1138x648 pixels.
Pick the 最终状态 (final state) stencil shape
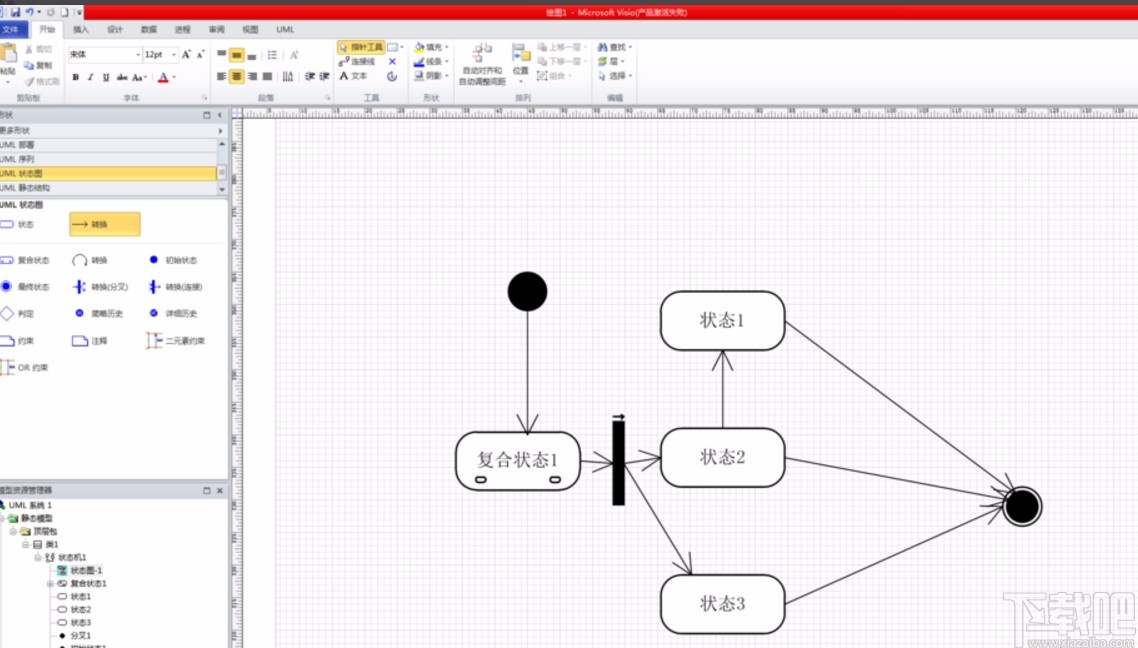[25, 287]
